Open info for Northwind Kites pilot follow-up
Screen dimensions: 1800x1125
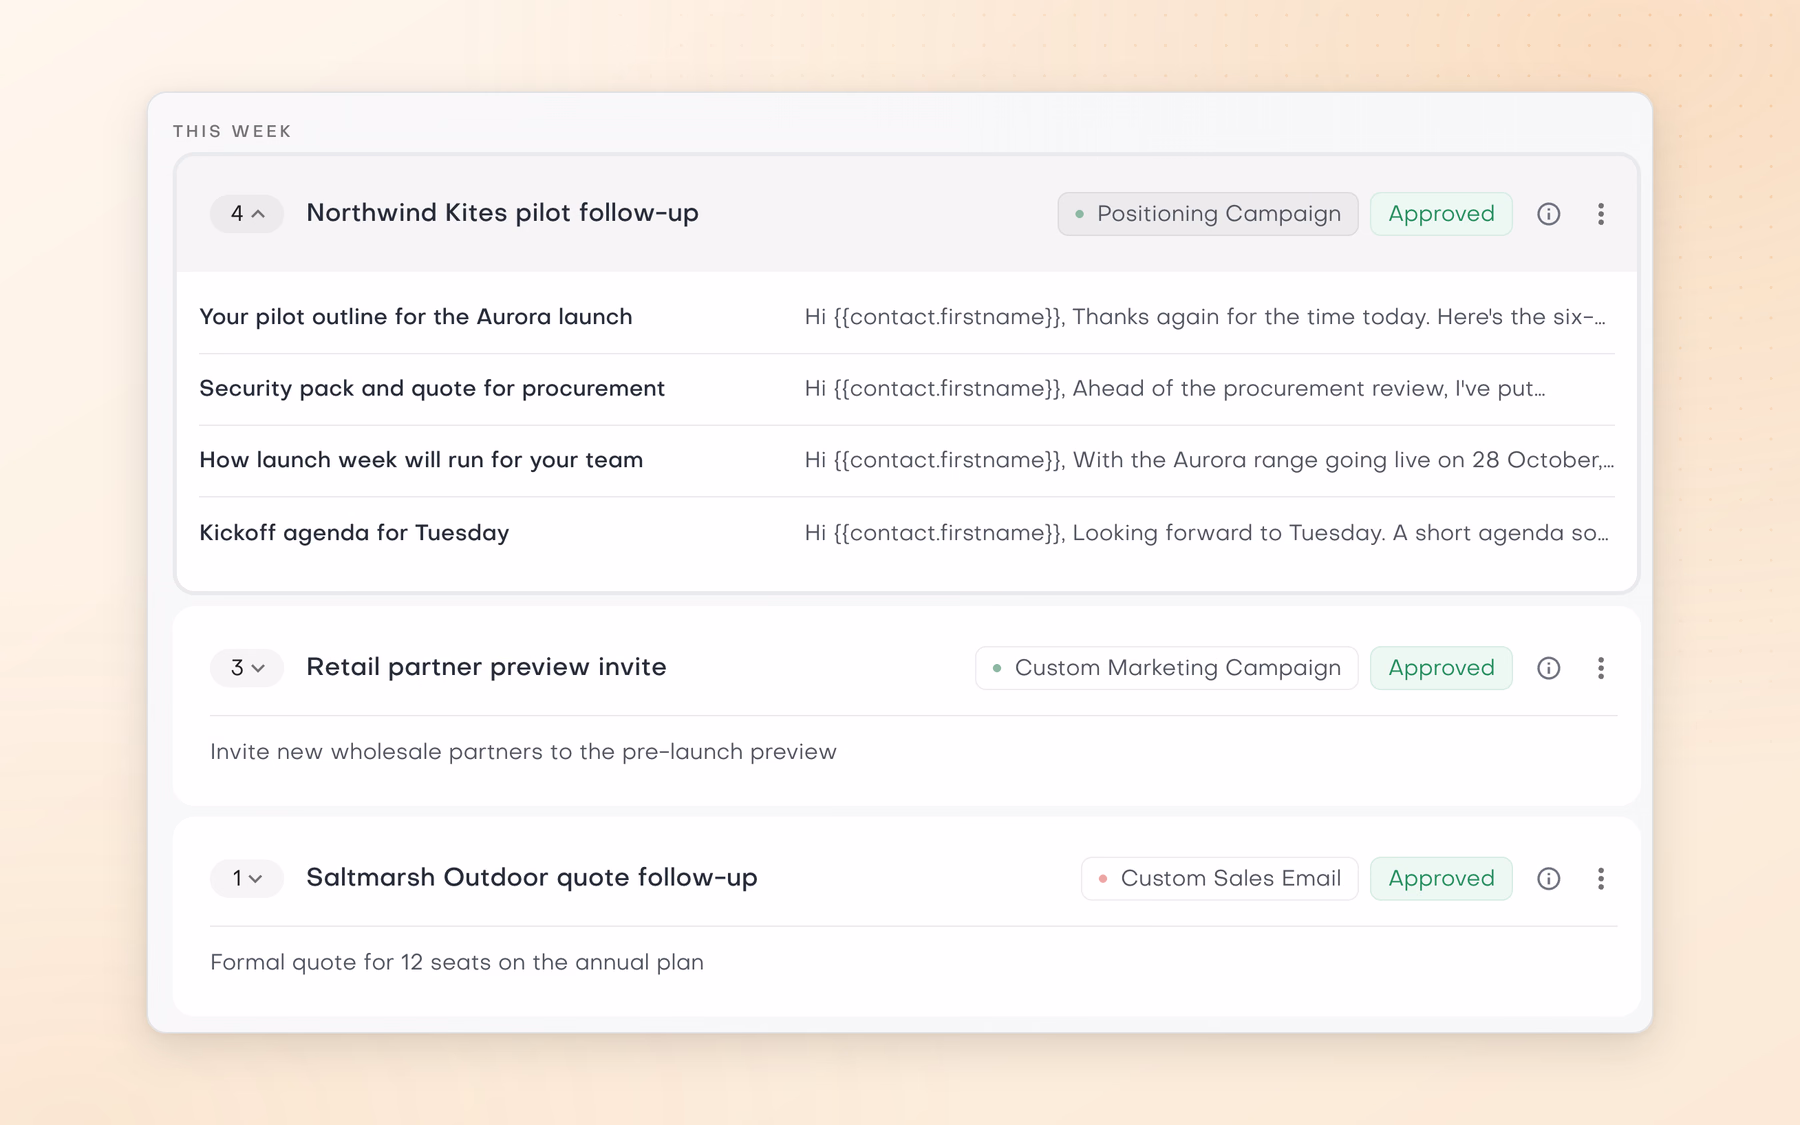[x=1548, y=214]
